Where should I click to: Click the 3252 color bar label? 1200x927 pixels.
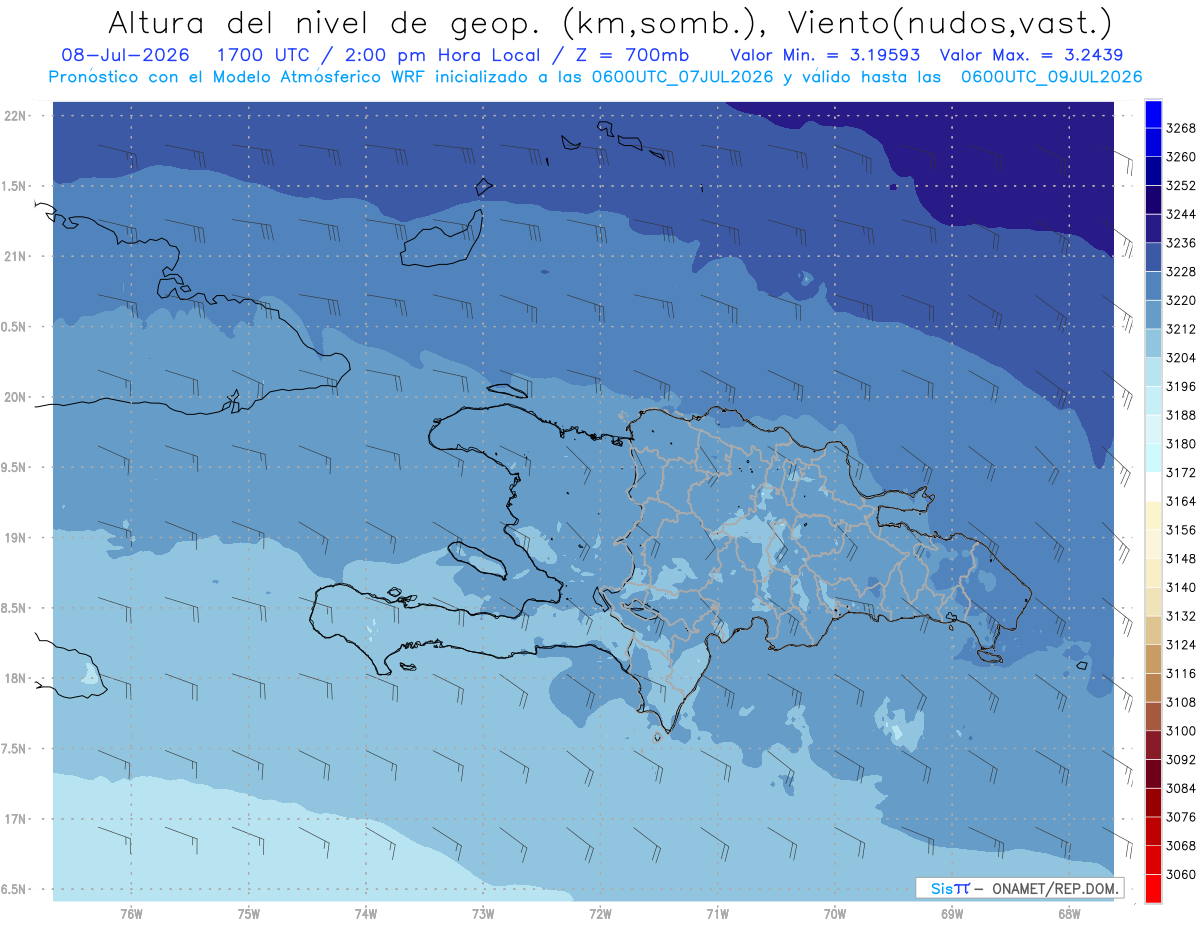pos(1181,186)
